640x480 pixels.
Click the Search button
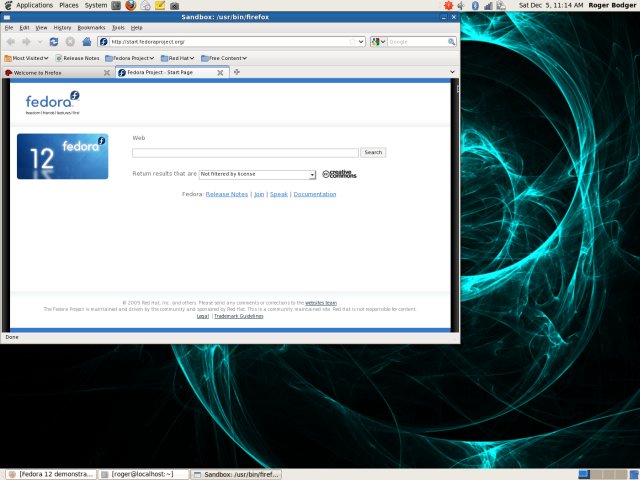pyautogui.click(x=373, y=153)
